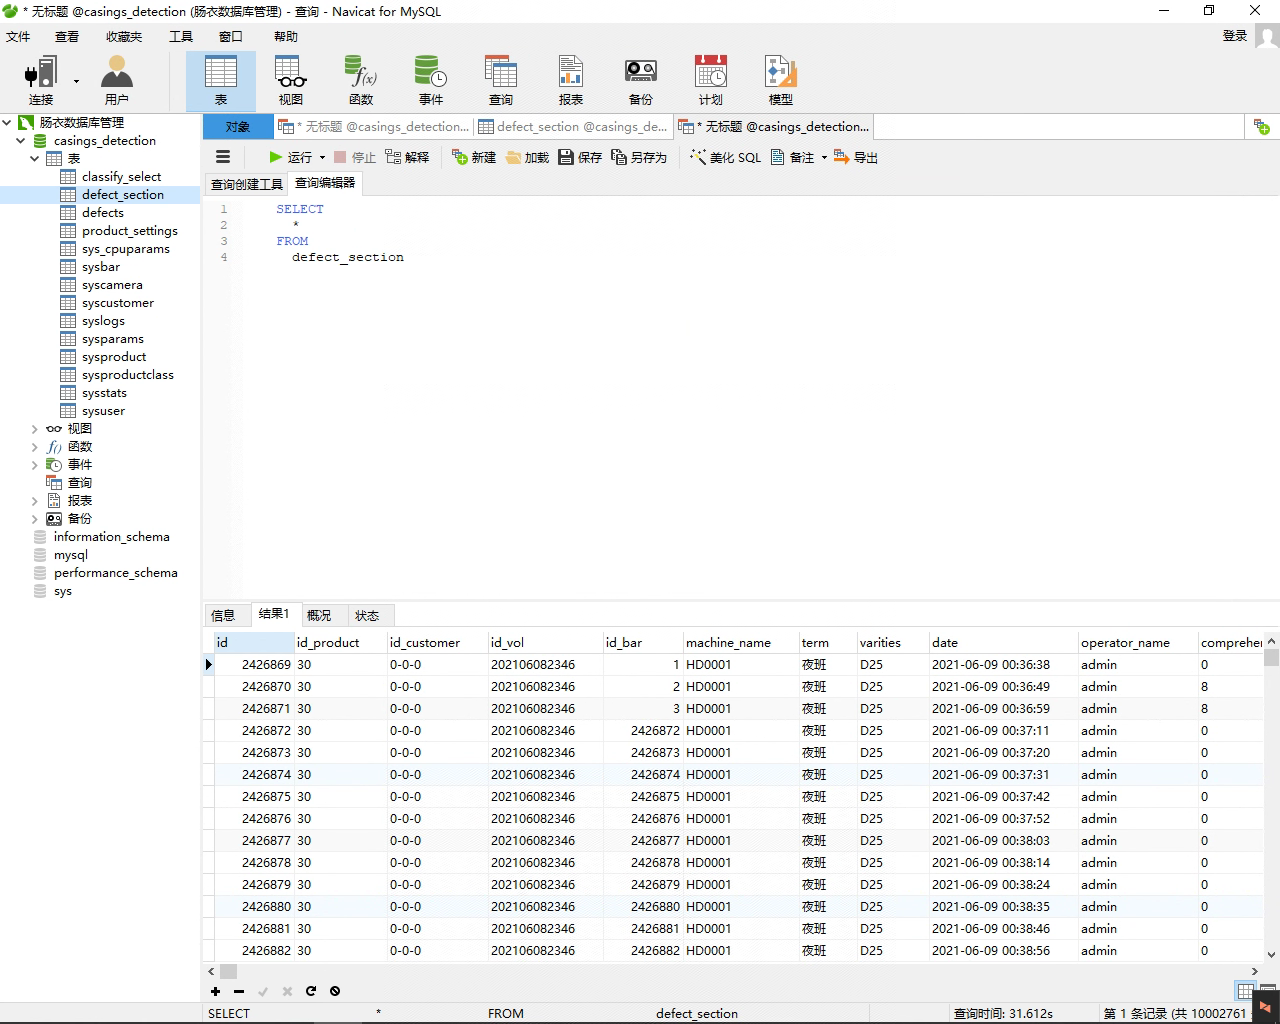This screenshot has width=1280, height=1024.
Task: Expand the 视图 tree node
Action: click(x=35, y=429)
